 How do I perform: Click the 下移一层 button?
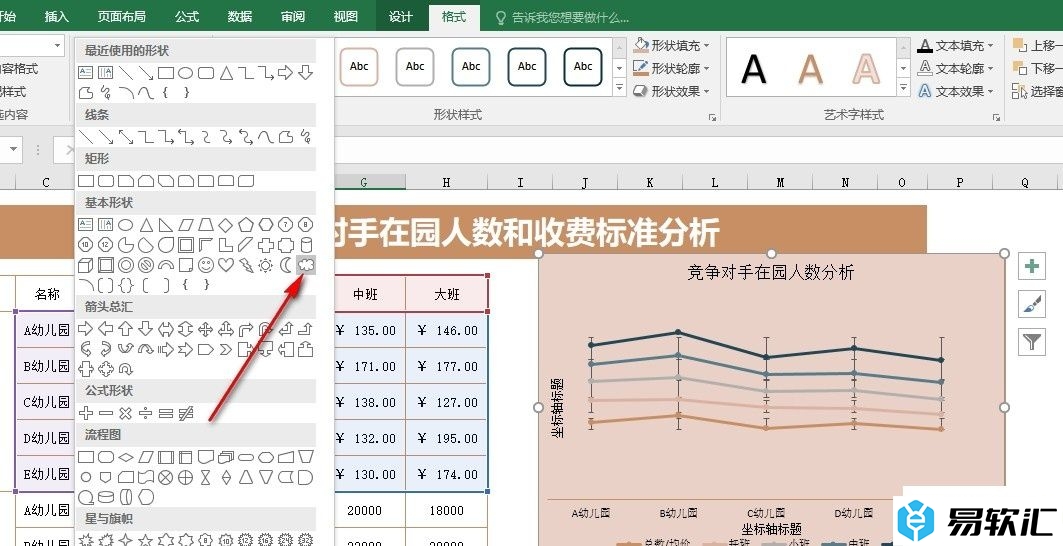[x=1037, y=68]
